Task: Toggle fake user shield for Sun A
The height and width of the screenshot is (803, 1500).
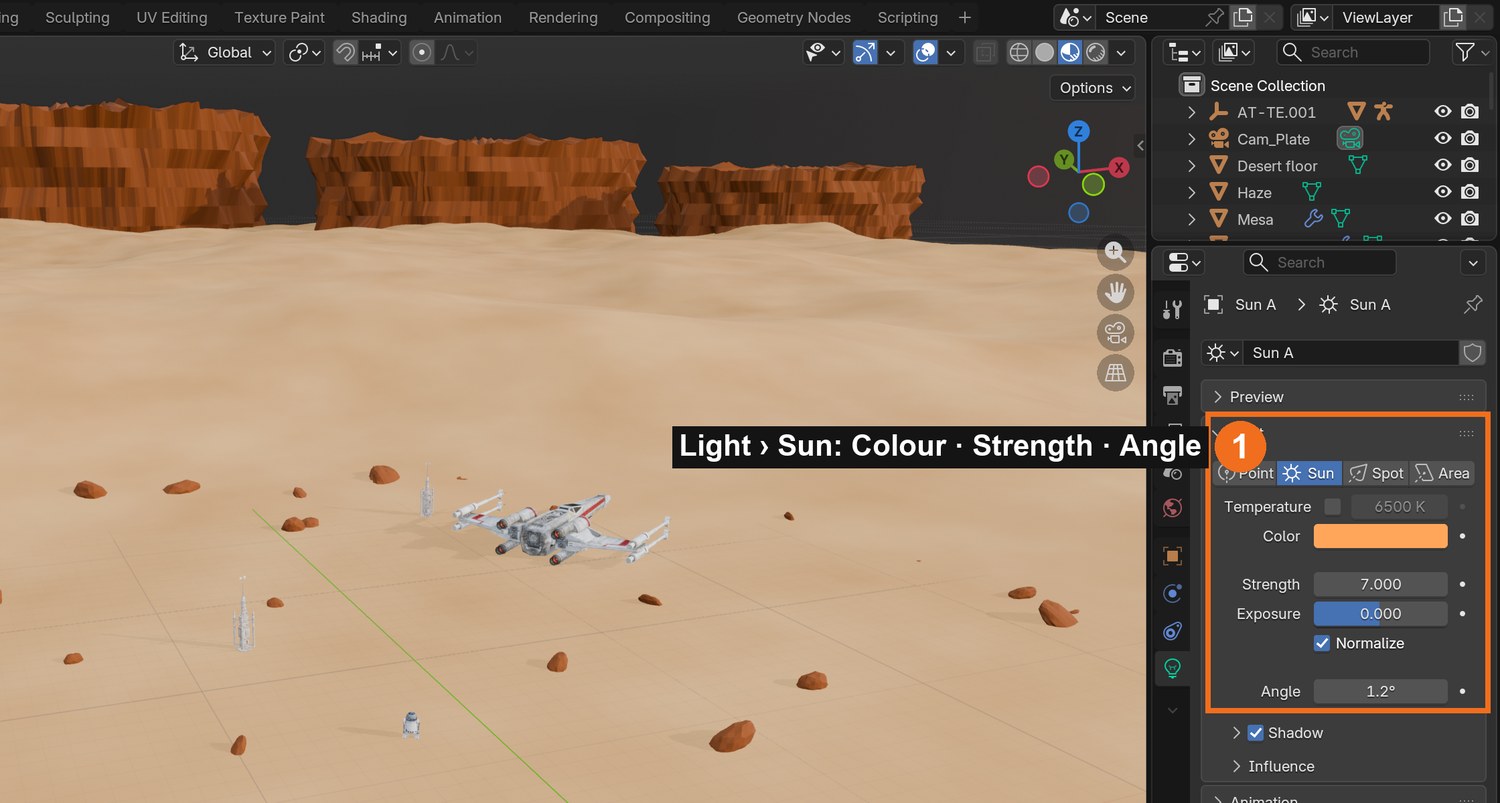Action: click(1472, 353)
